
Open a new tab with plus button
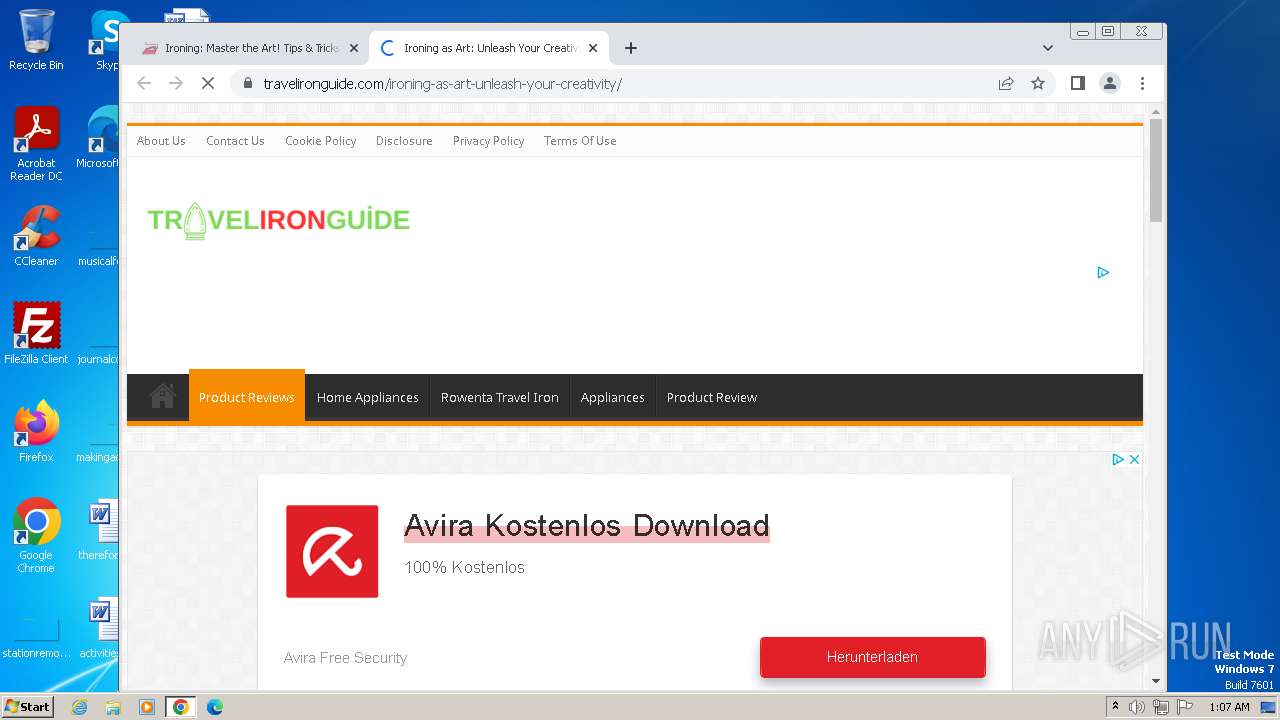click(x=630, y=48)
